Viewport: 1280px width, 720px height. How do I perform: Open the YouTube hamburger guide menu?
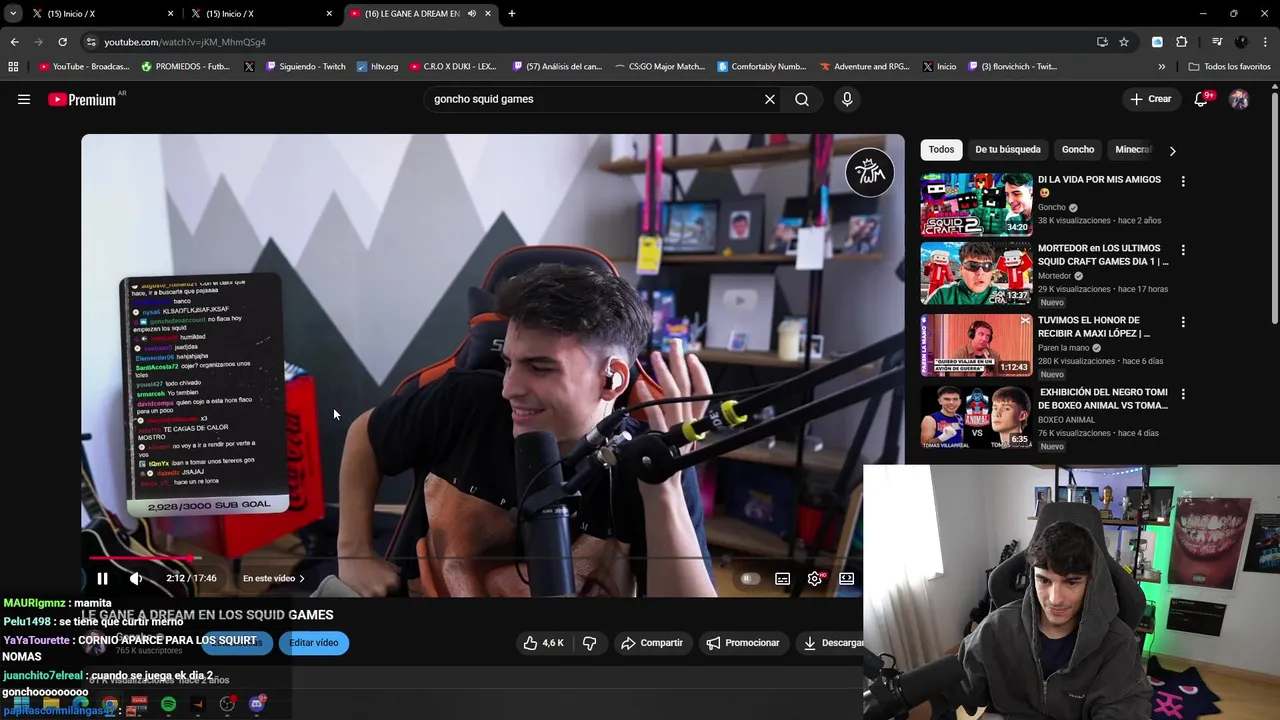point(24,99)
